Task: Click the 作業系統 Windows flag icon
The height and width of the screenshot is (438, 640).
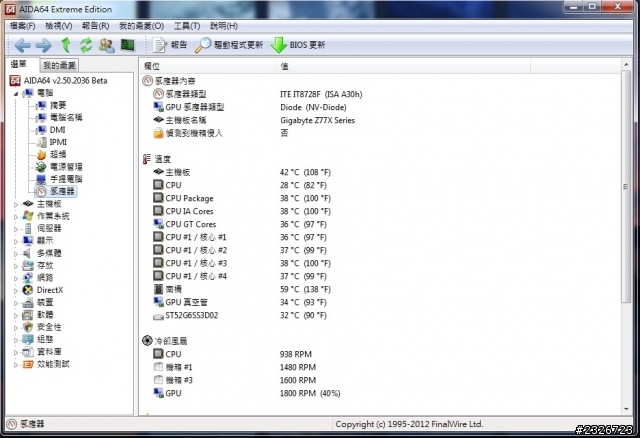Action: click(28, 216)
